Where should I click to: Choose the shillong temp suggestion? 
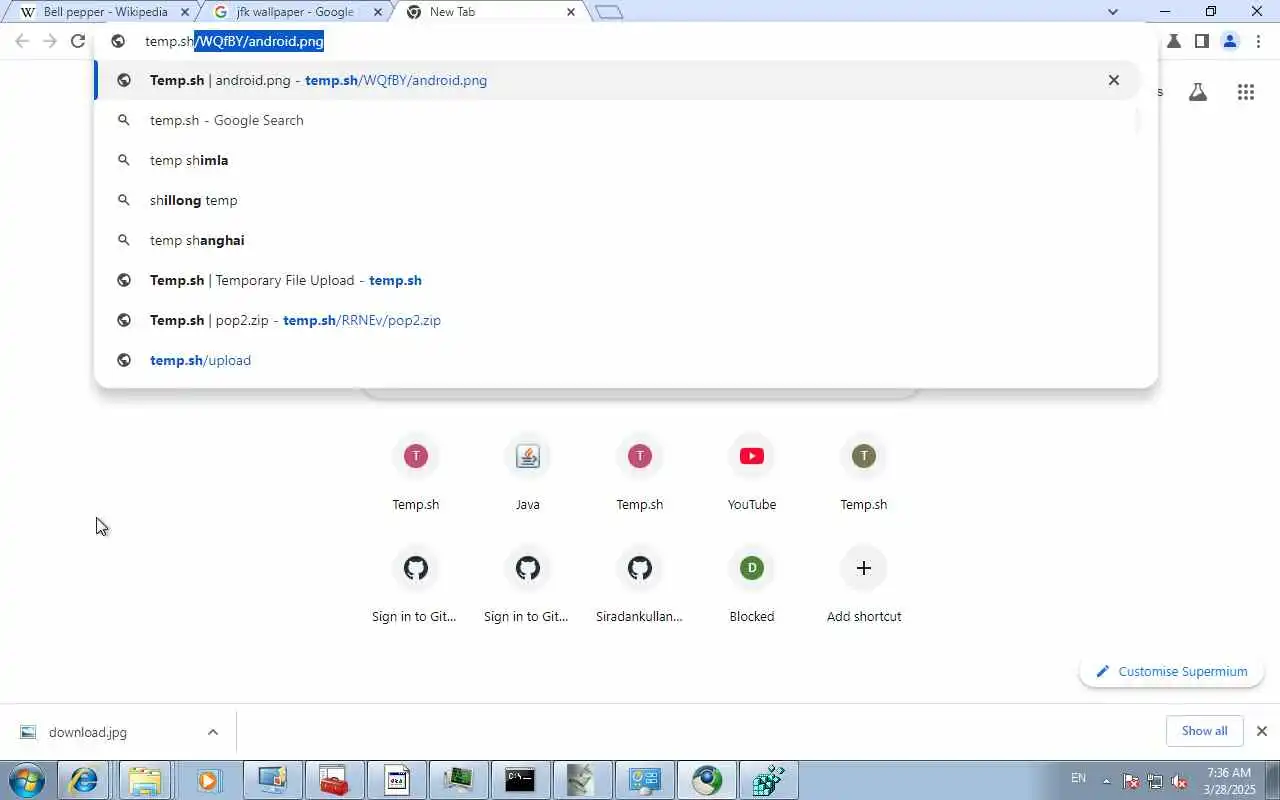pos(617,200)
